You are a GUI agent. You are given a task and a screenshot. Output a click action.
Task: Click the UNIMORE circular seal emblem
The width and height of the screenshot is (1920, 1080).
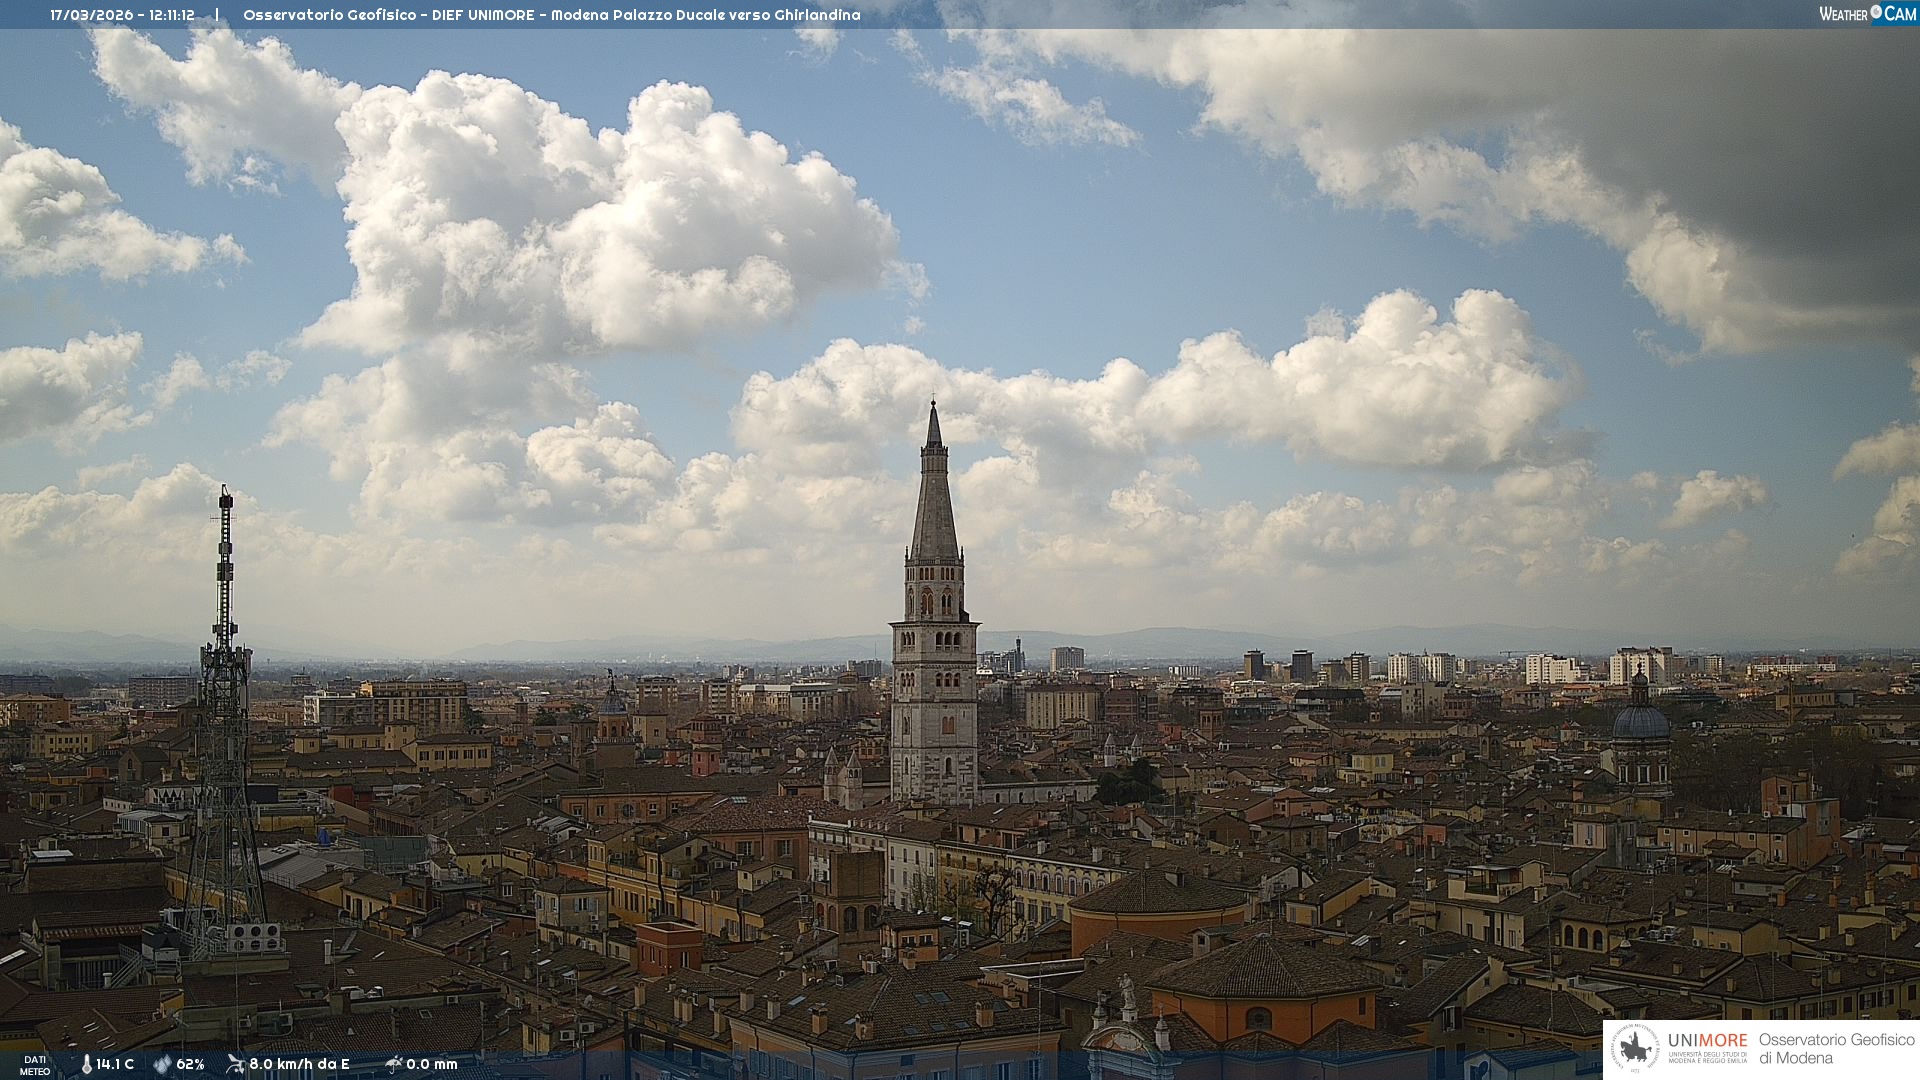pos(1635,1049)
